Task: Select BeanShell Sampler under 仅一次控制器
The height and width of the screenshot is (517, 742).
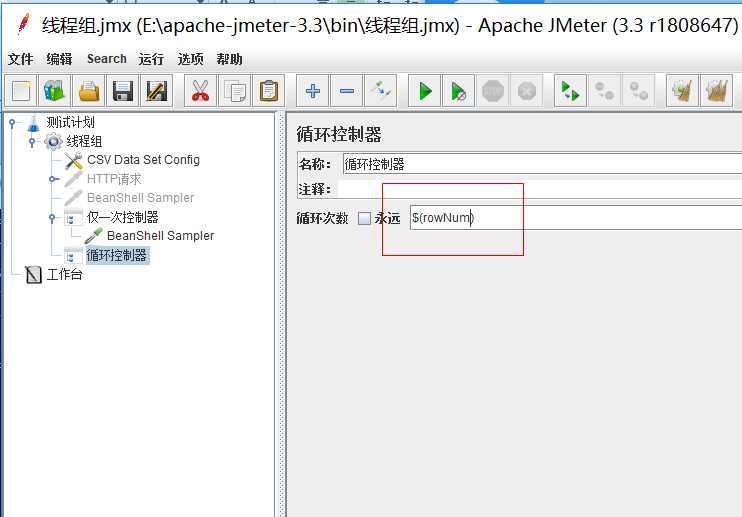Action: tap(160, 236)
